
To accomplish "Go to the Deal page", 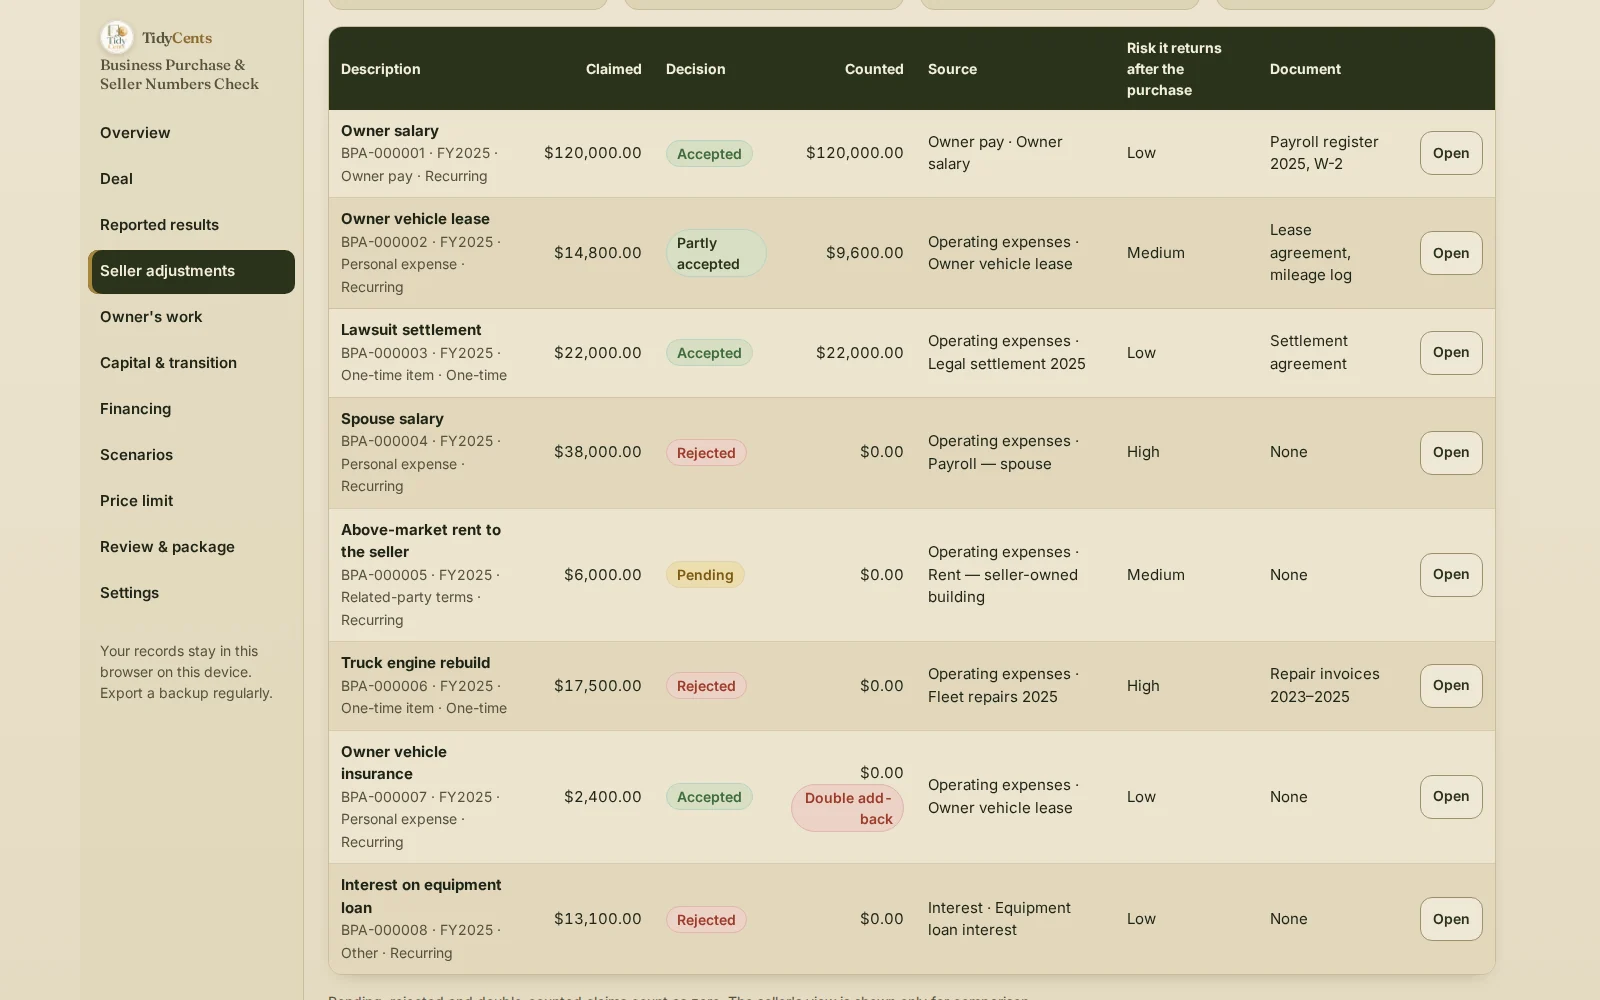I will 191,179.
